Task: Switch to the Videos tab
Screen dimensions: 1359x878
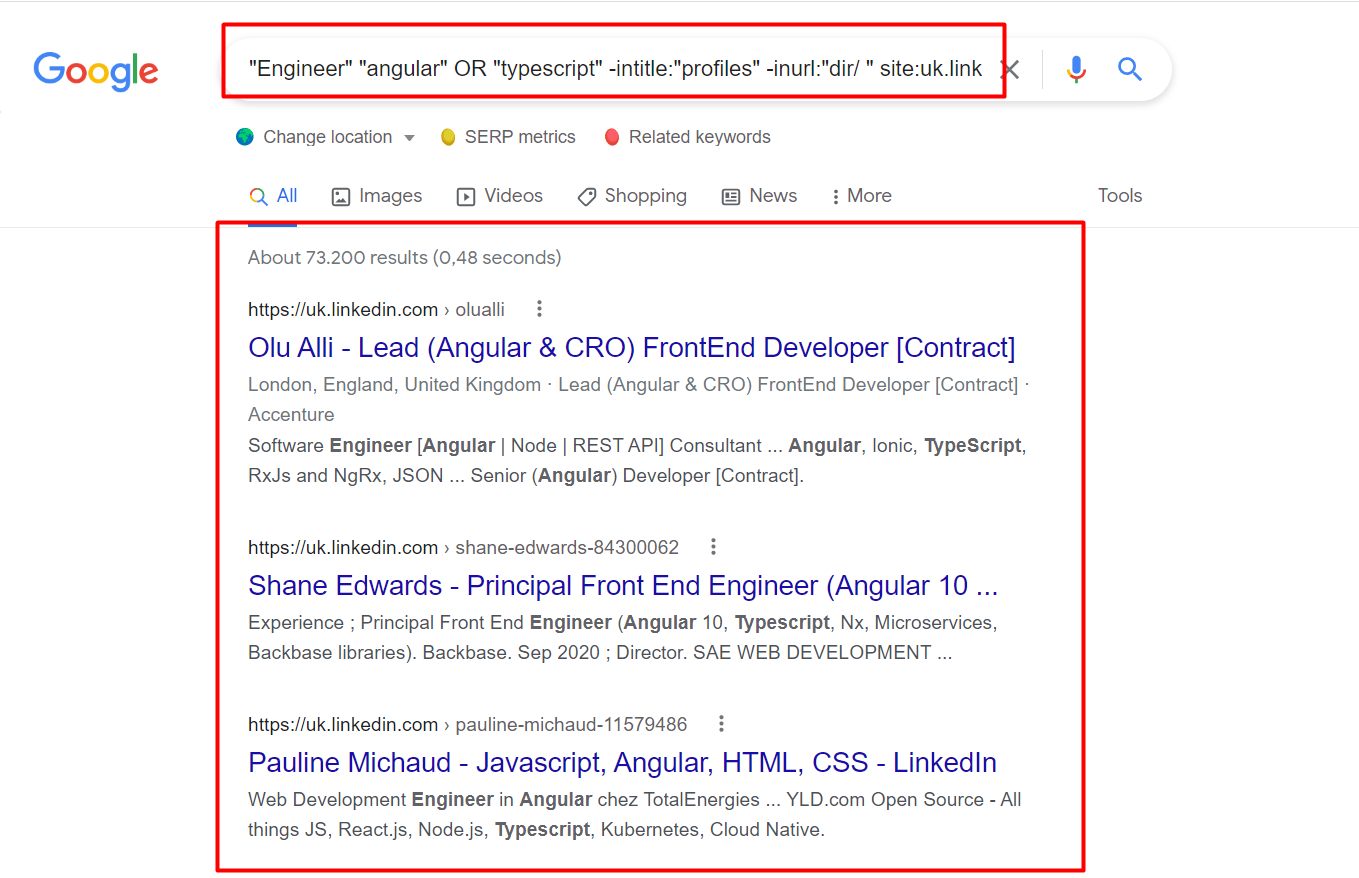Action: click(x=500, y=196)
